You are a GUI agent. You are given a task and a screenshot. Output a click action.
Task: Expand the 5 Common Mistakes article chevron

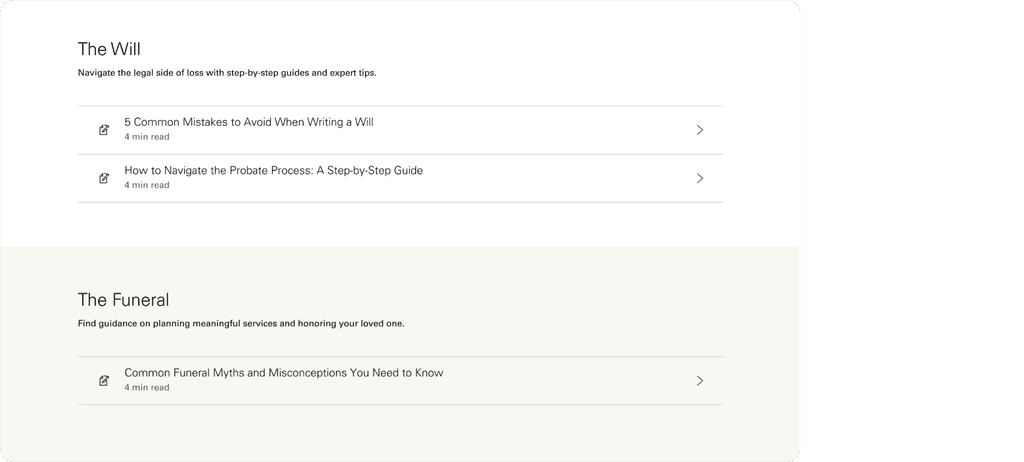tap(700, 130)
